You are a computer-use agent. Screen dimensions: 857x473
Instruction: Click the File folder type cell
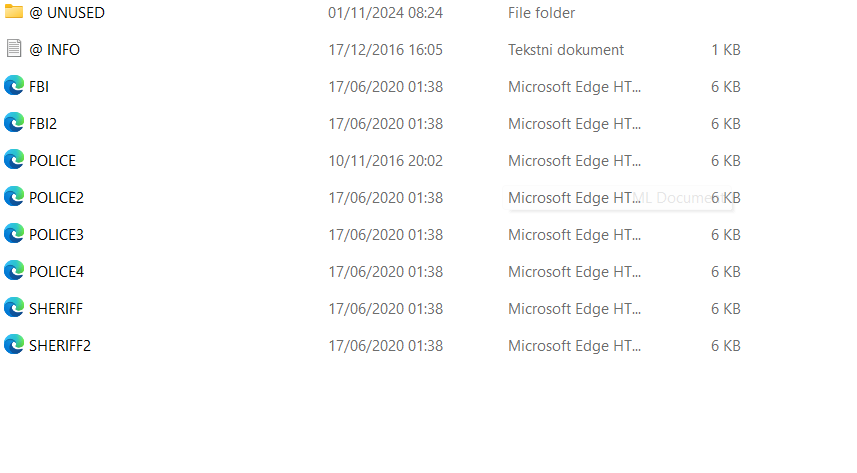coord(541,13)
